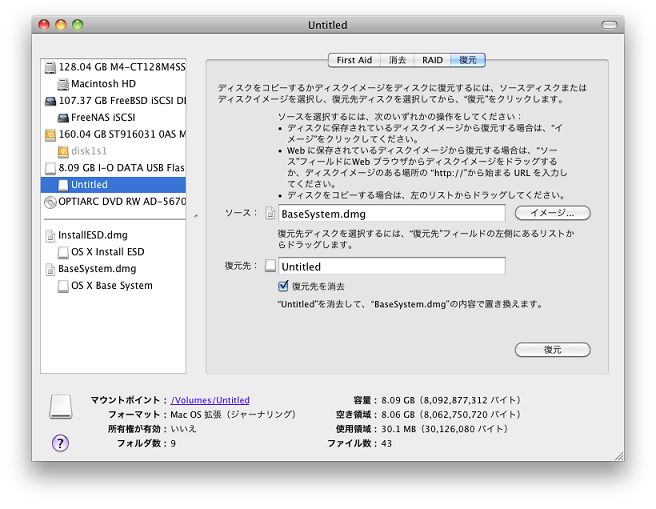This screenshot has height=509, width=656.
Task: Switch to the 消去 tab
Action: coord(397,60)
